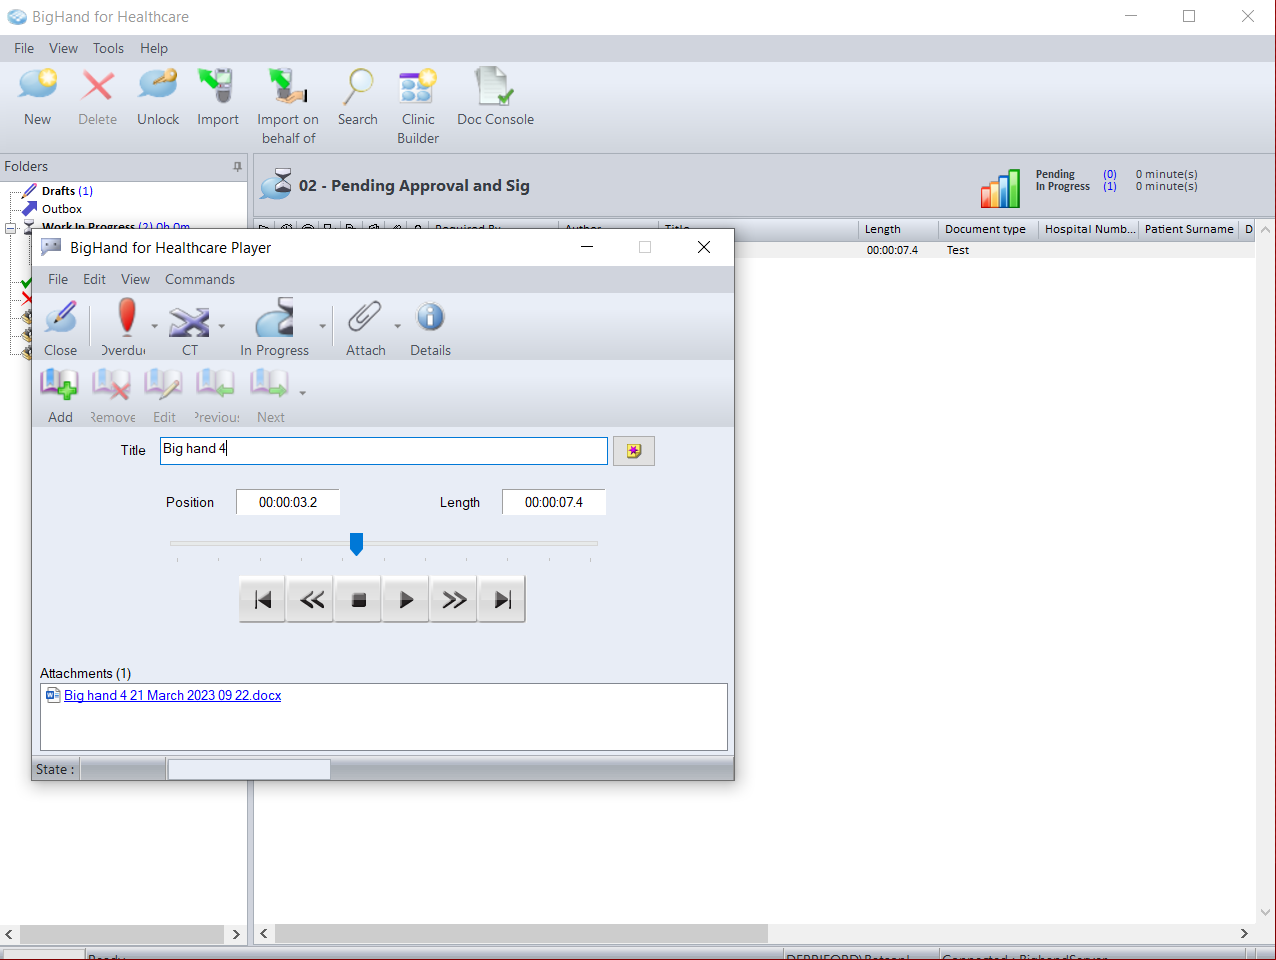Image resolution: width=1276 pixels, height=960 pixels.
Task: Rewind the dictation
Action: click(312, 600)
